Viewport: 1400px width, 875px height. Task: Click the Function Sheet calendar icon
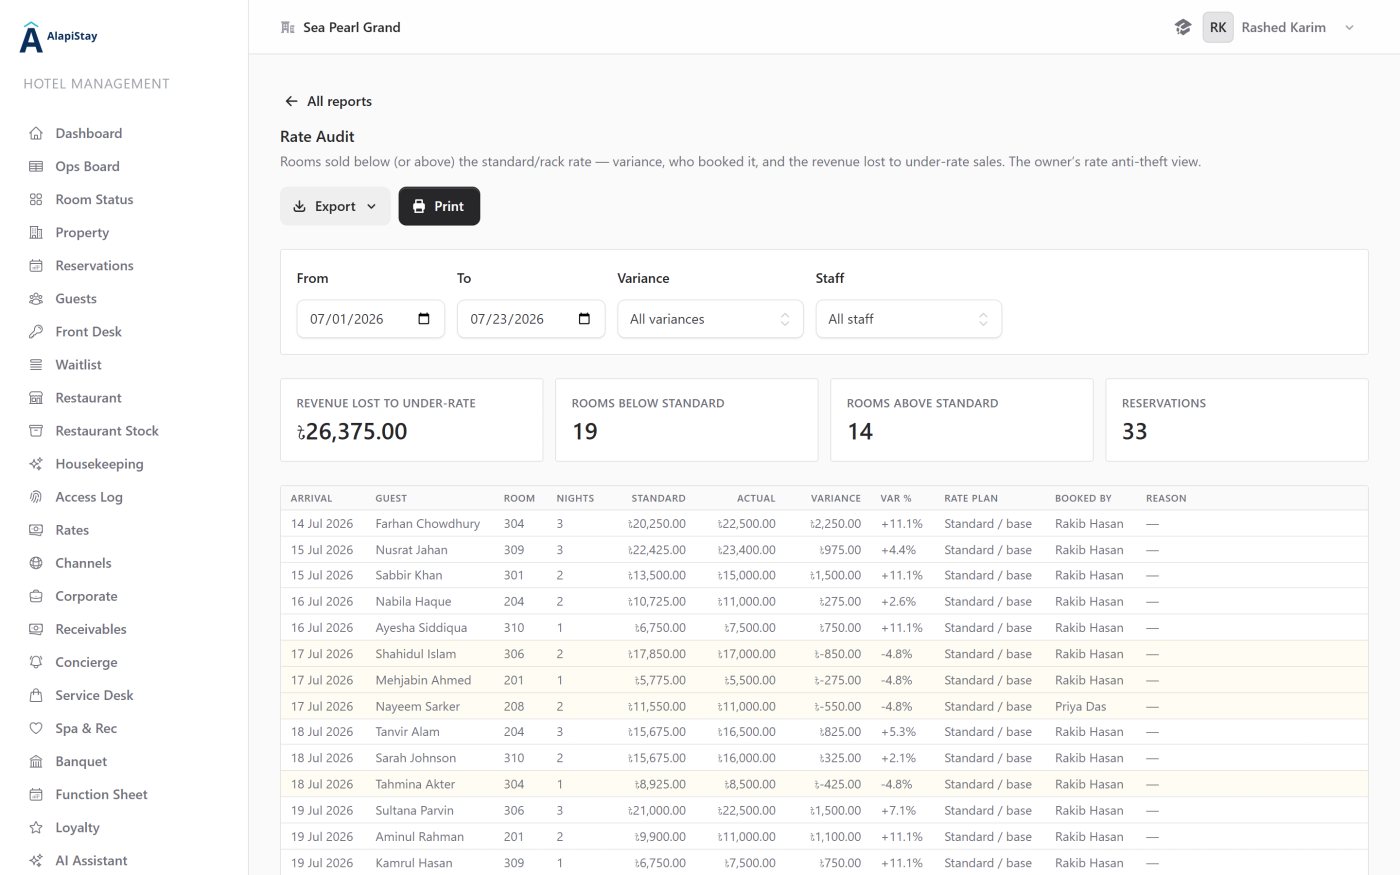pos(36,793)
